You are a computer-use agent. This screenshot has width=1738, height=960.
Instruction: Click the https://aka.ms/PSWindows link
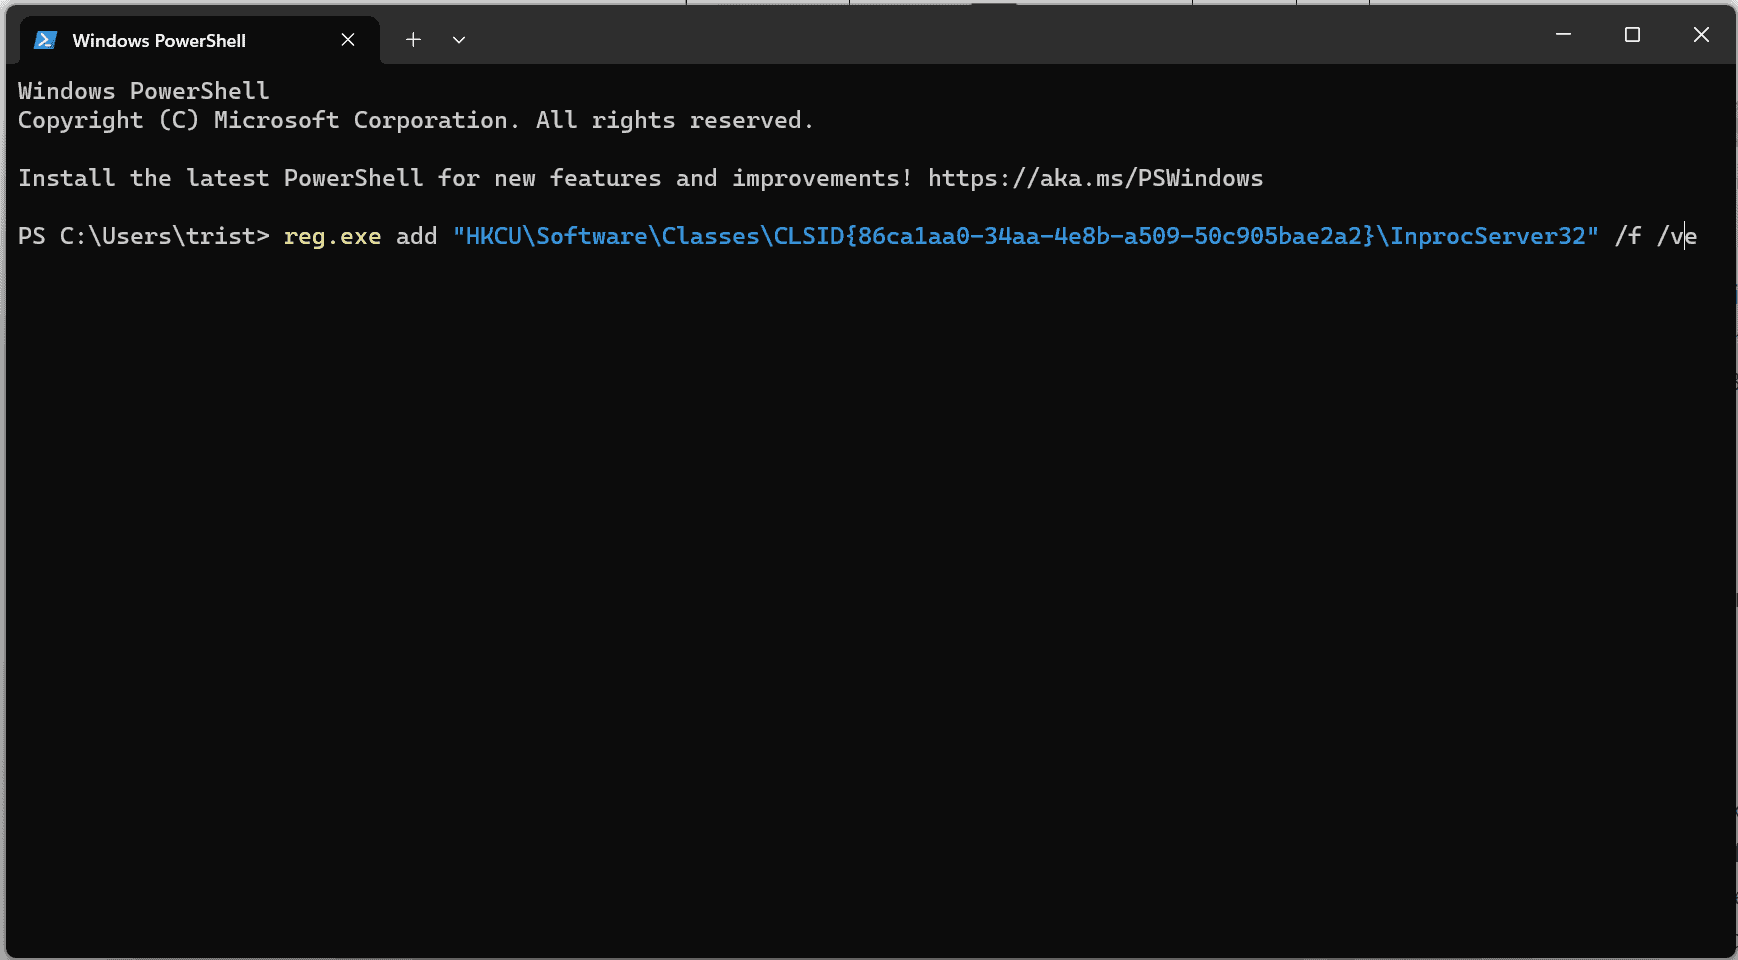(1094, 178)
